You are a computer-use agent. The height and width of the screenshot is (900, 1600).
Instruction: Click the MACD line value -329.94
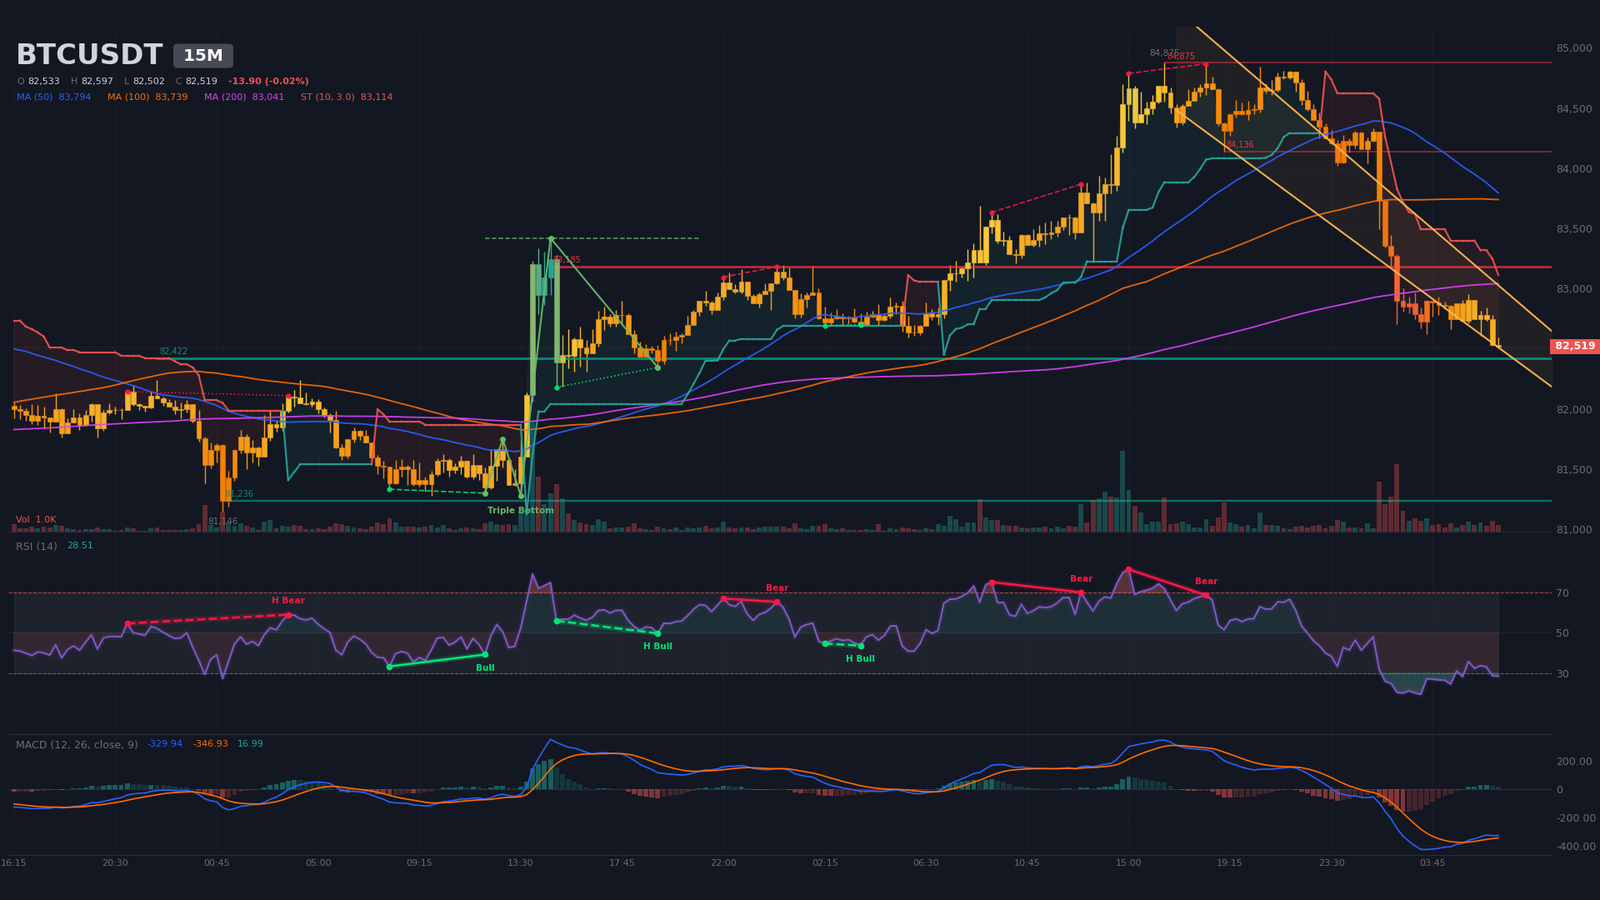click(x=165, y=744)
